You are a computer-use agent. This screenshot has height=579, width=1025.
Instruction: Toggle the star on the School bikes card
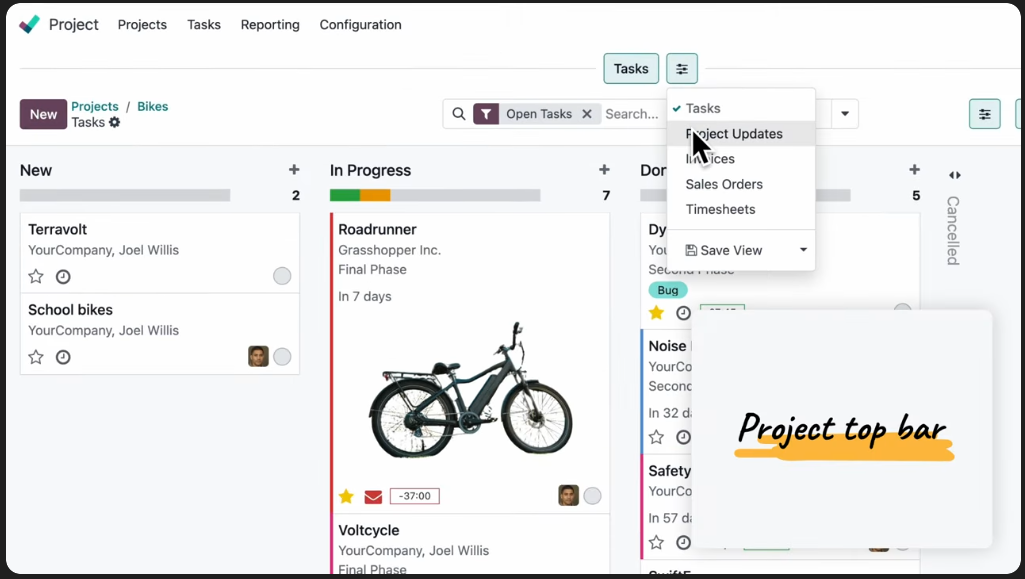36,357
